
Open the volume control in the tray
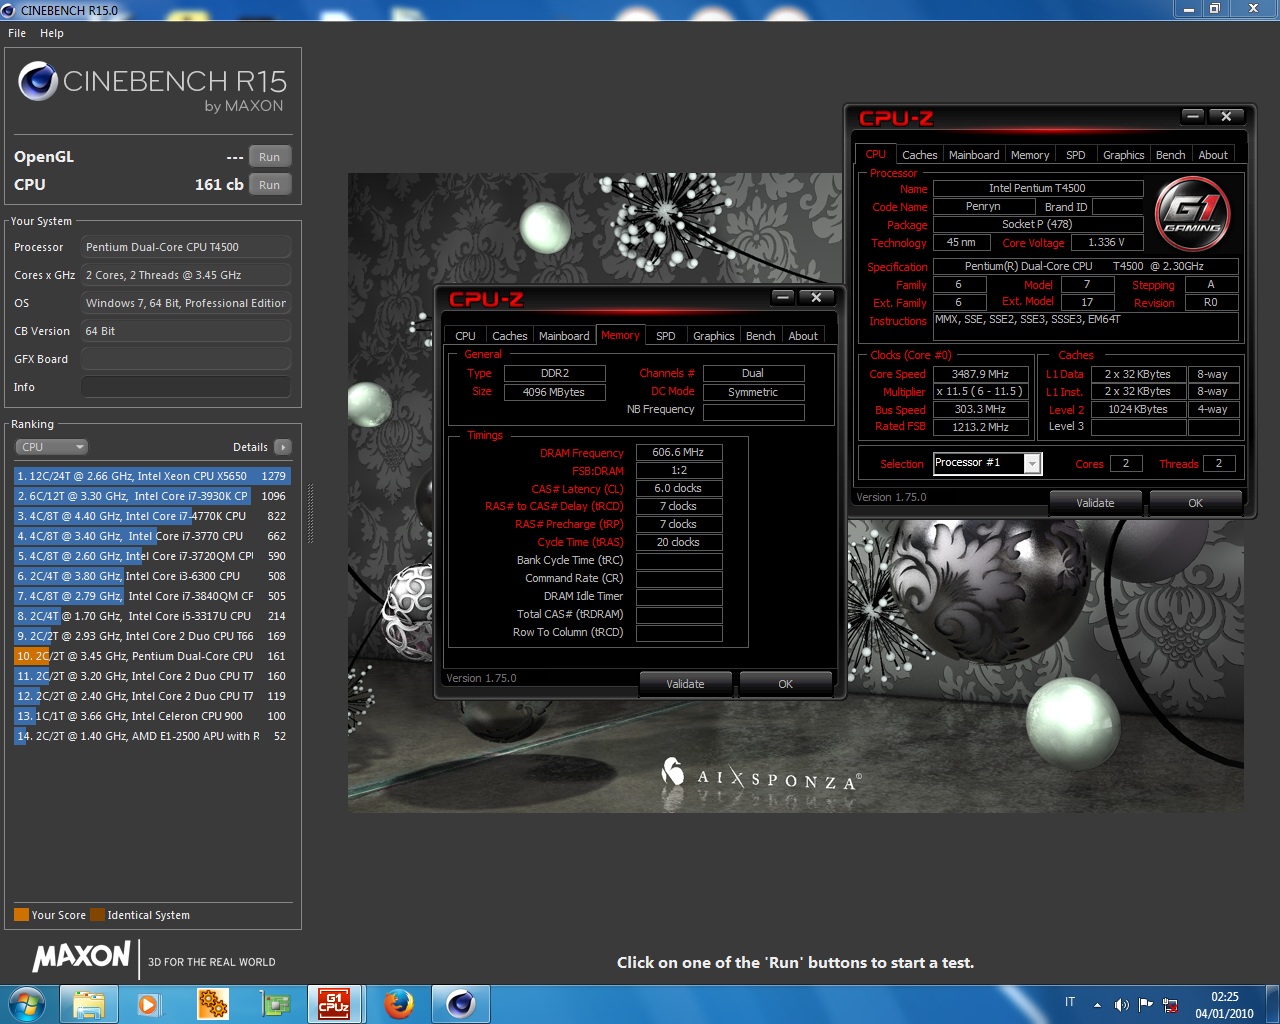[1121, 1004]
